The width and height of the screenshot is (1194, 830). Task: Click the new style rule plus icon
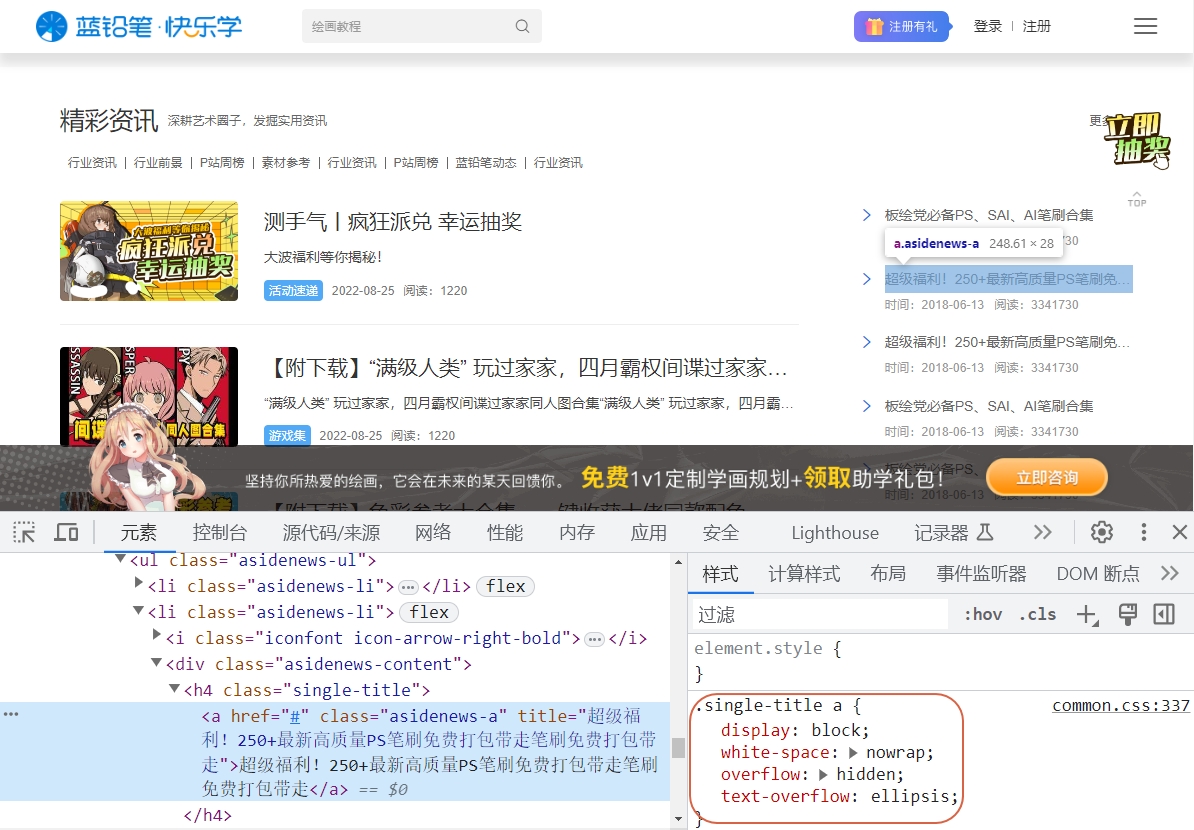1087,615
